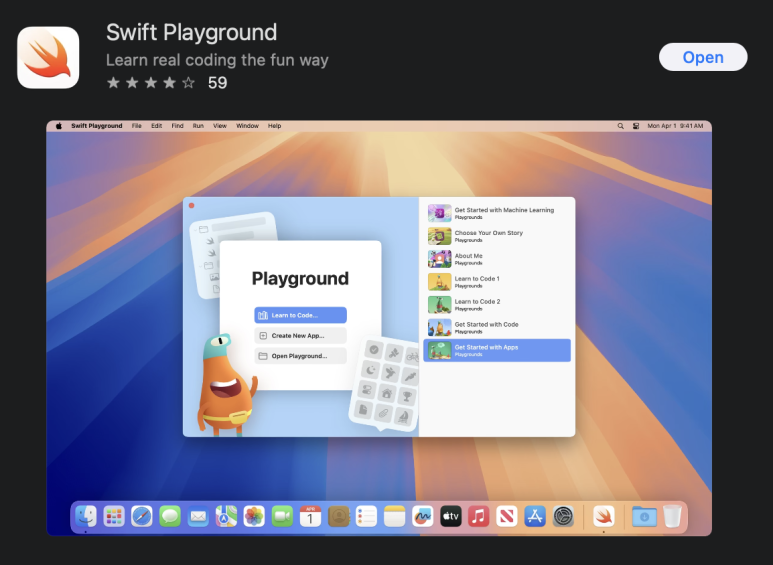Open Music from the Dock
Viewport: 773px width, 565px height.
pyautogui.click(x=479, y=516)
